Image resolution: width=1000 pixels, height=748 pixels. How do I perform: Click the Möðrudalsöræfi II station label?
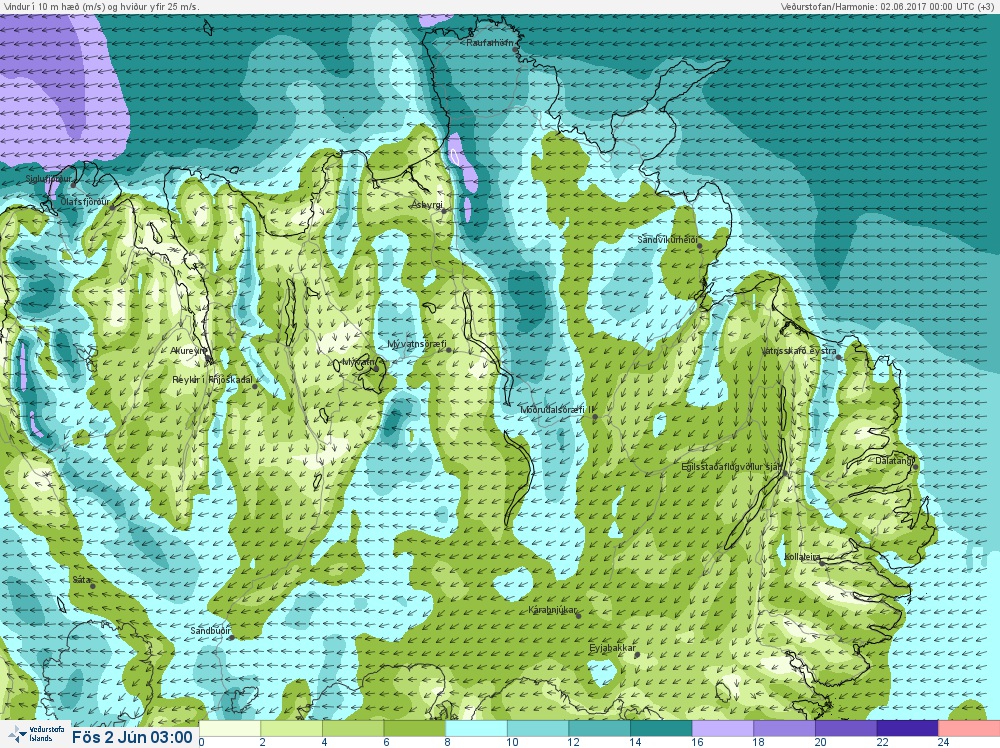click(x=557, y=410)
